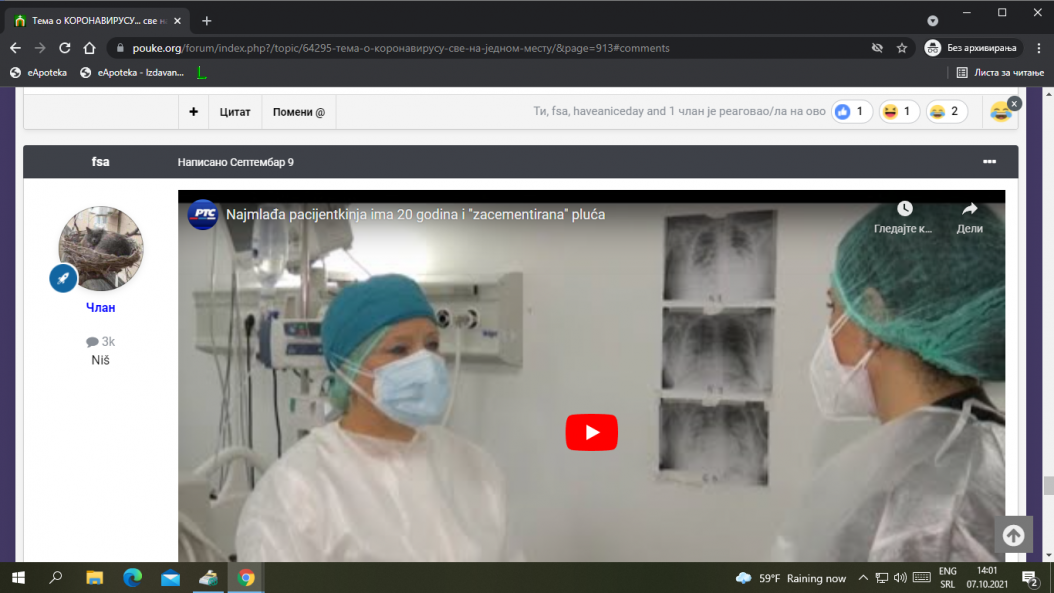Viewport: 1054px width, 593px height.
Task: Open Microsoft Edge from the taskbar
Action: point(132,578)
